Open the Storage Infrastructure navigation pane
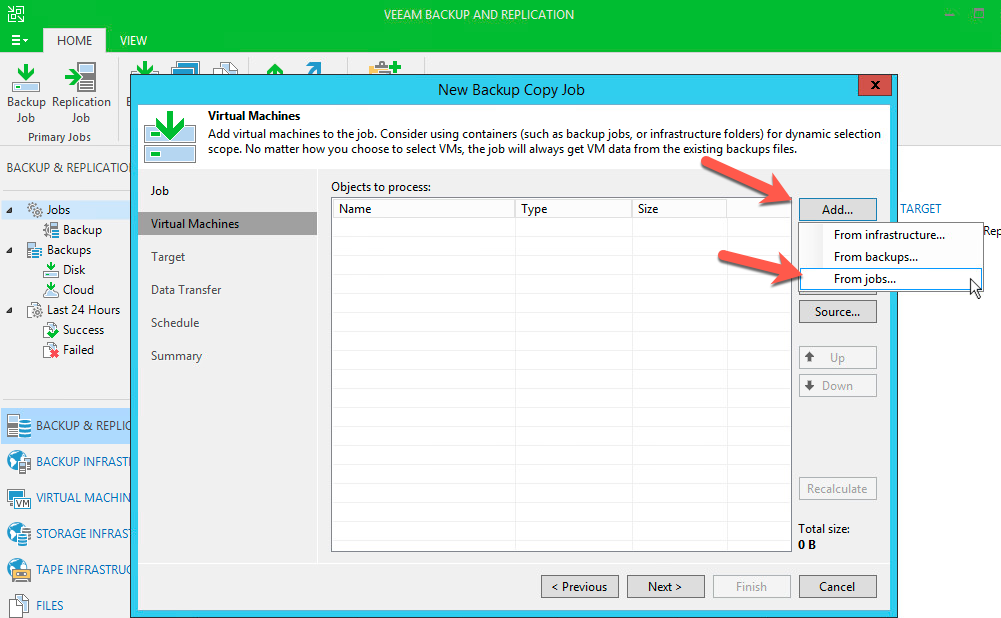 [66, 534]
